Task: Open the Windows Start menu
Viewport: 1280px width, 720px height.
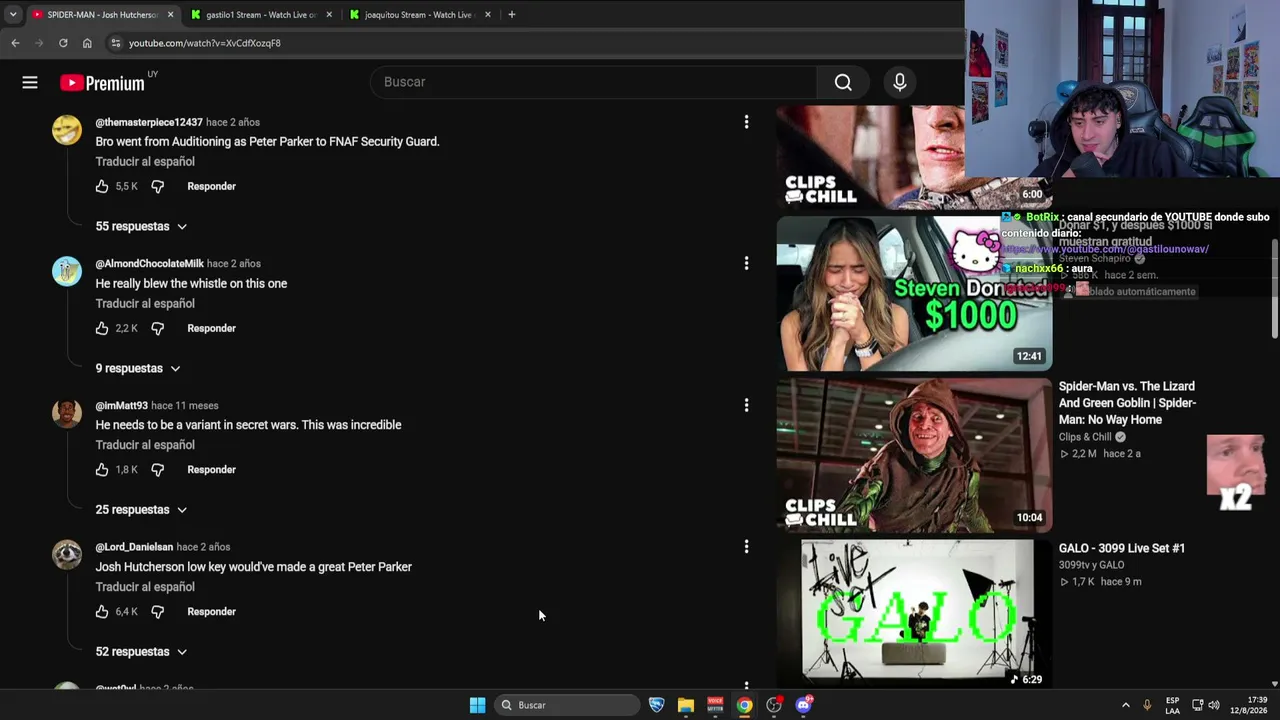Action: pos(477,705)
